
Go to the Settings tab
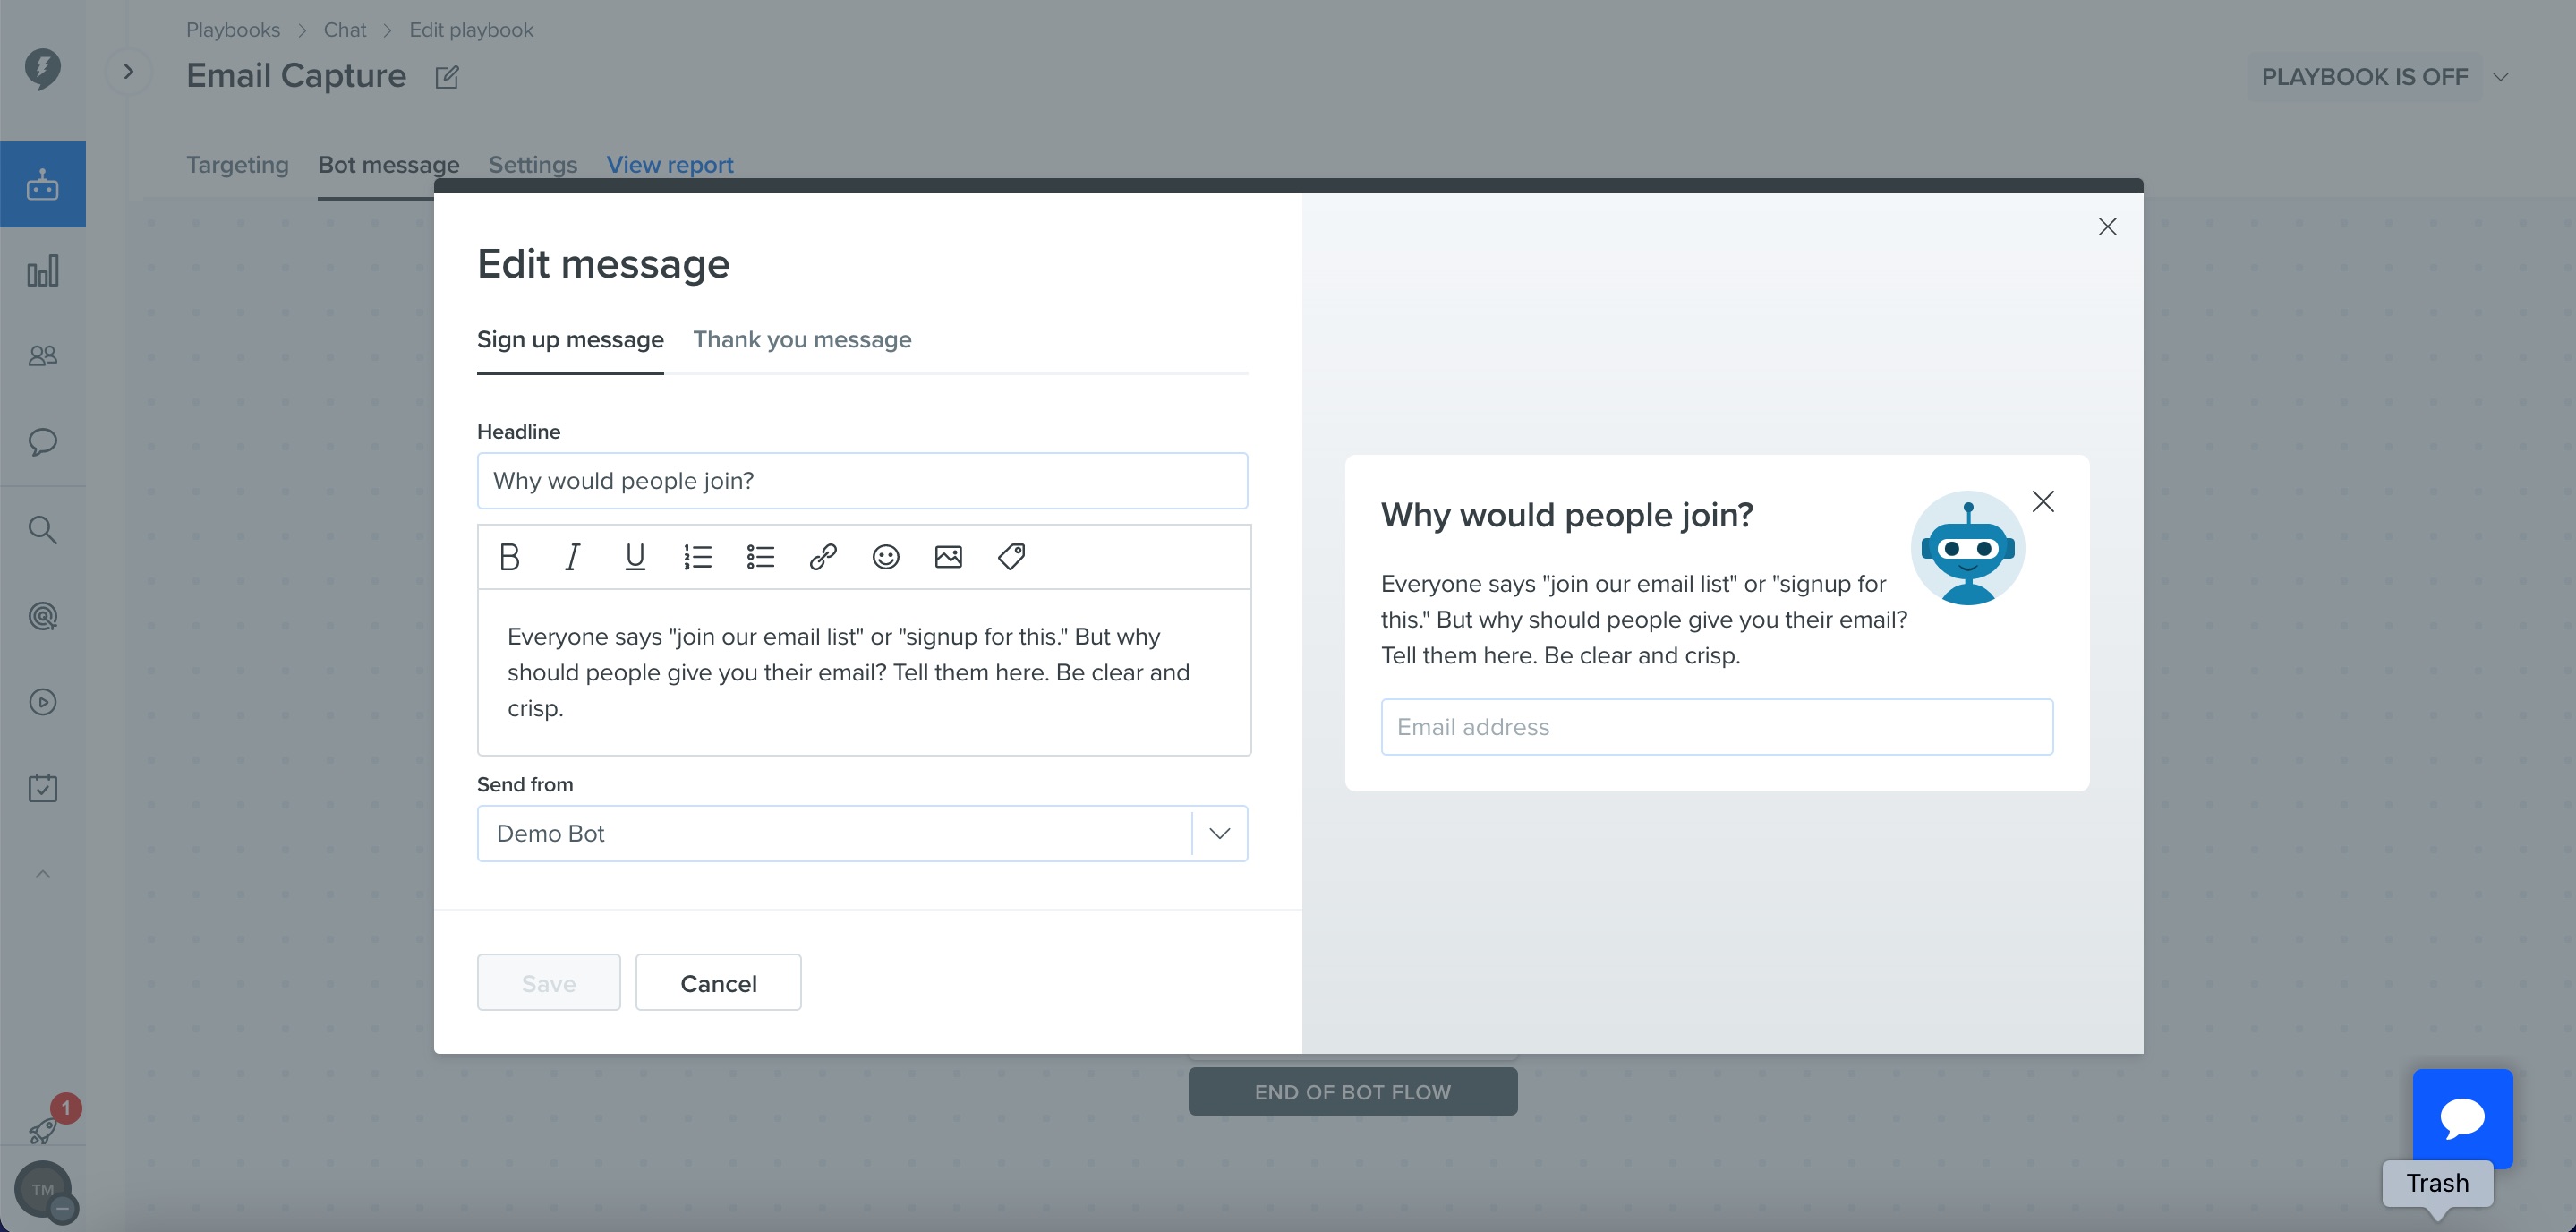[x=533, y=165]
